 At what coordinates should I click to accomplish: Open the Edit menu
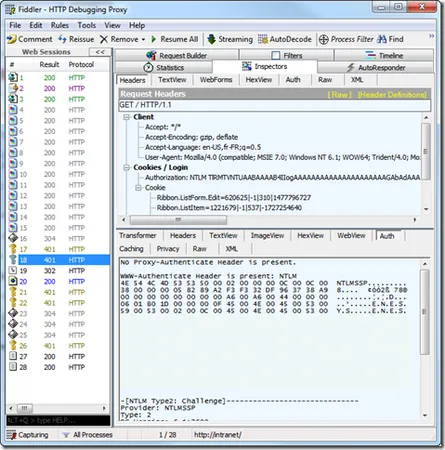tap(36, 25)
